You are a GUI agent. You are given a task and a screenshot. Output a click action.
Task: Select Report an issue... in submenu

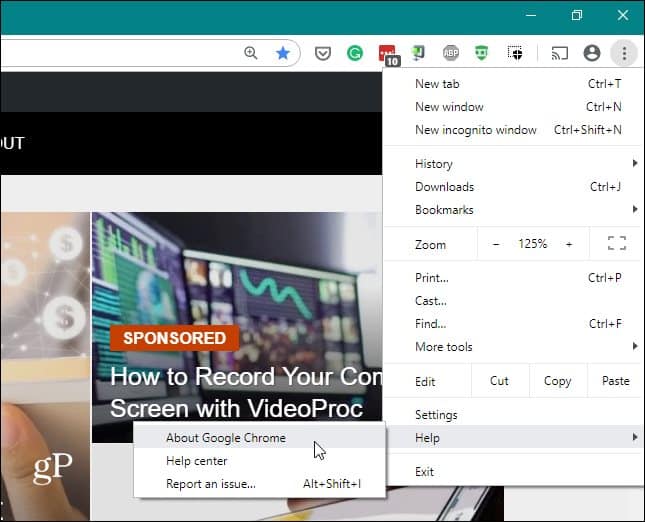pos(260,484)
